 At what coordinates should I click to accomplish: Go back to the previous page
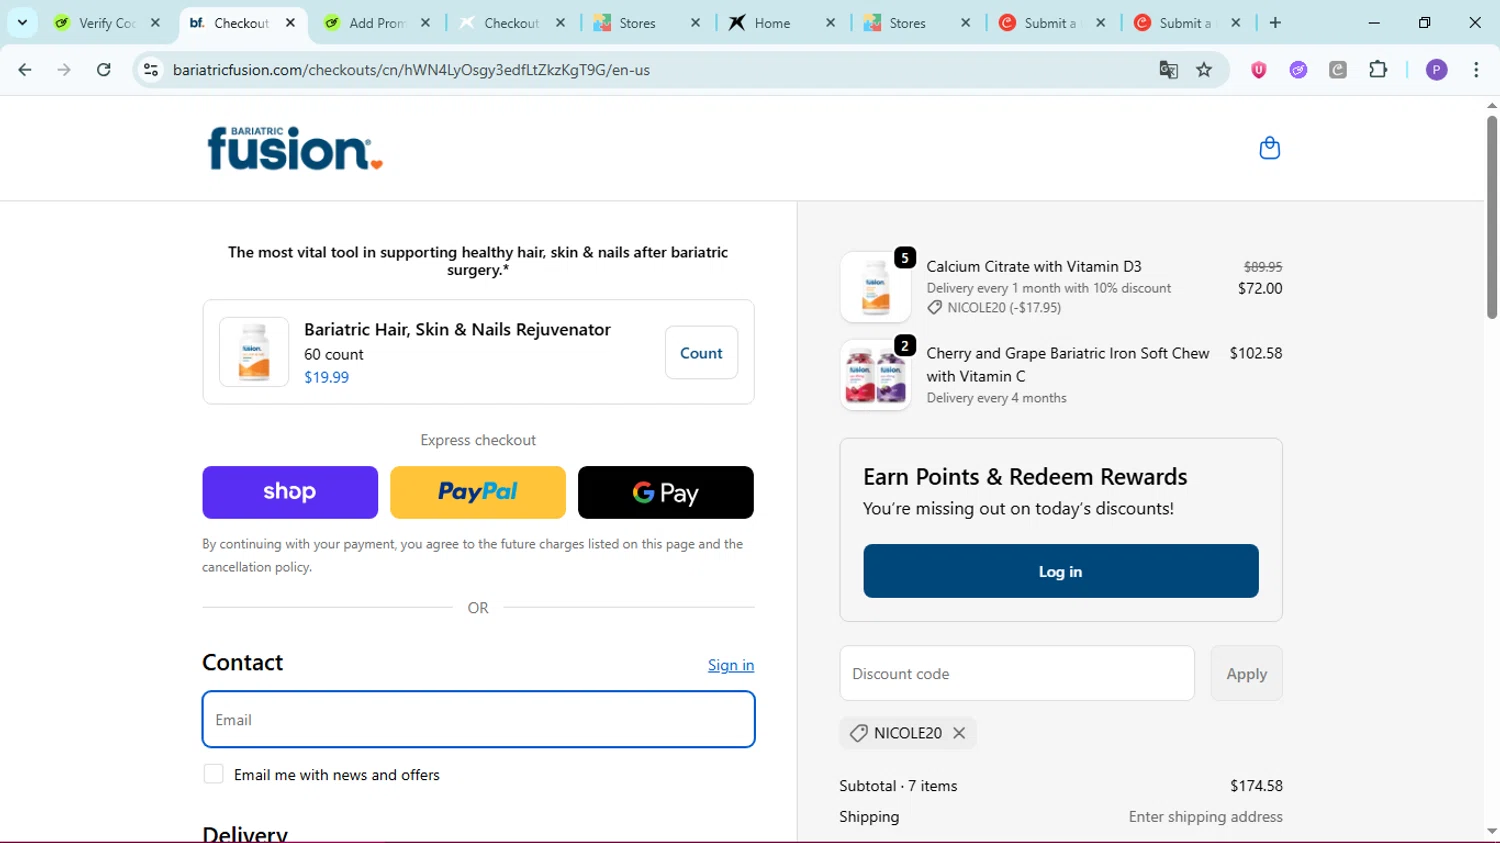click(x=25, y=70)
